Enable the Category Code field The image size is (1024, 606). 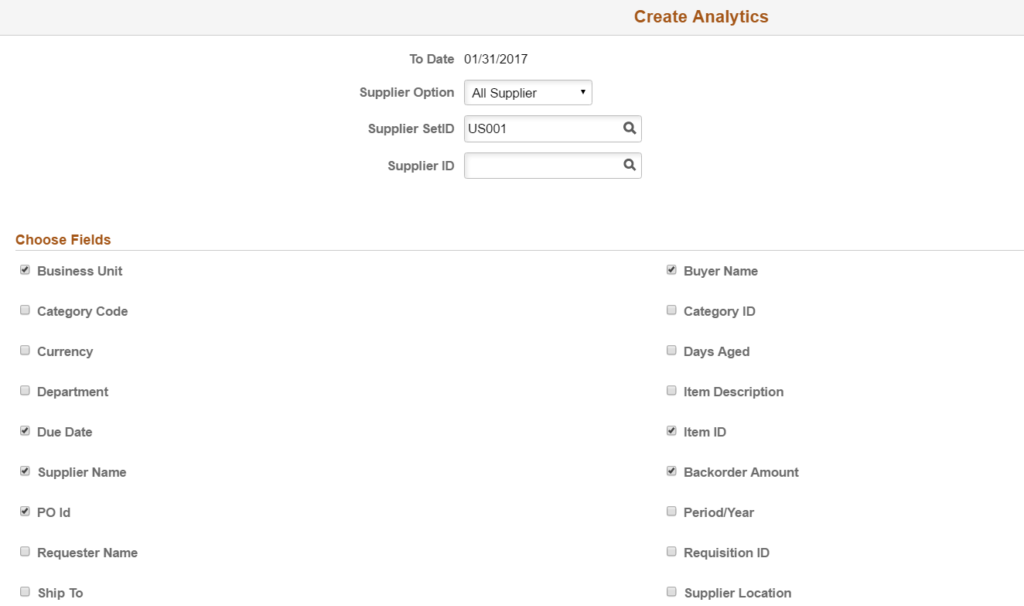(x=24, y=309)
